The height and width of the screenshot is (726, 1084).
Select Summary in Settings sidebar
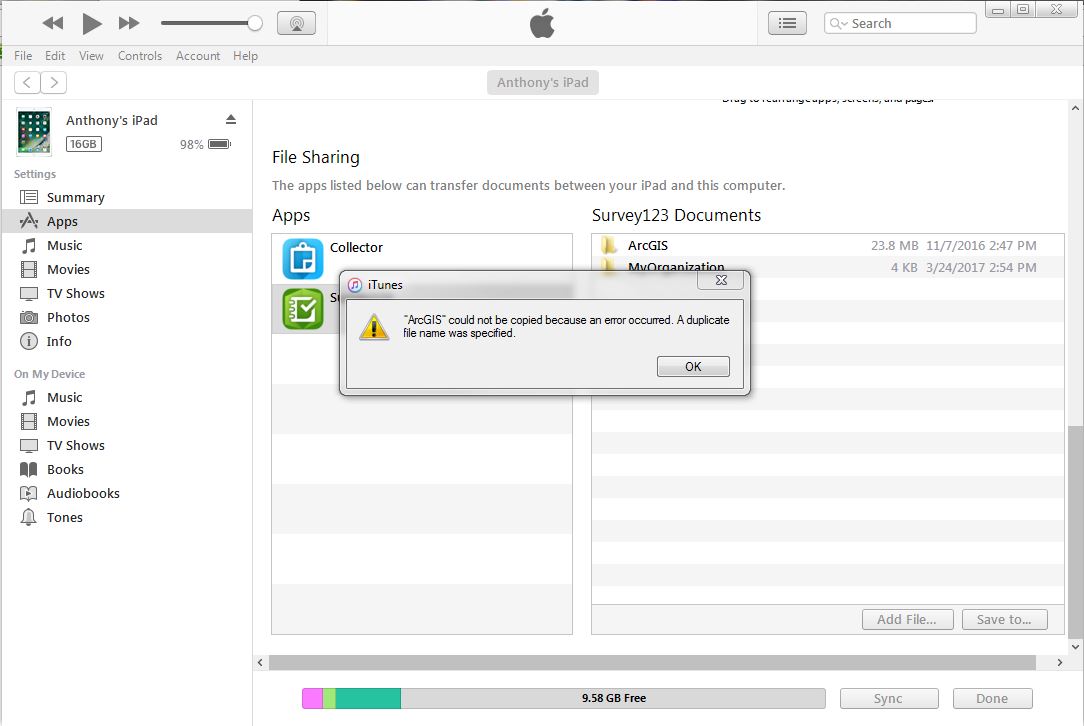[127, 198]
